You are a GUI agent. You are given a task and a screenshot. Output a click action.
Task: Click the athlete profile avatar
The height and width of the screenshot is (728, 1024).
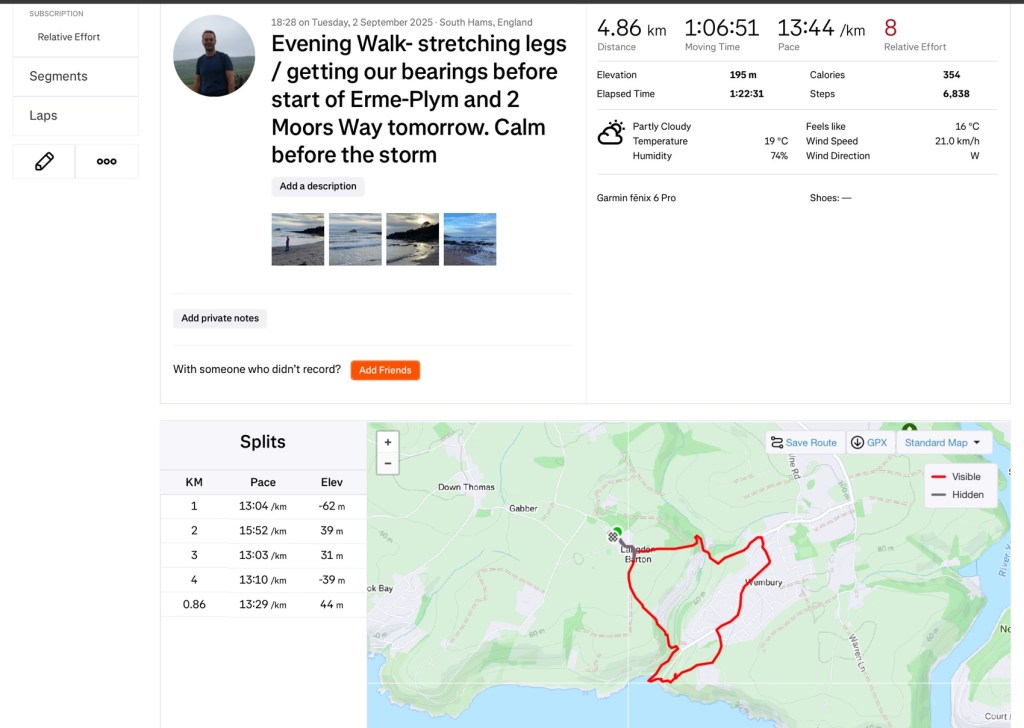214,56
